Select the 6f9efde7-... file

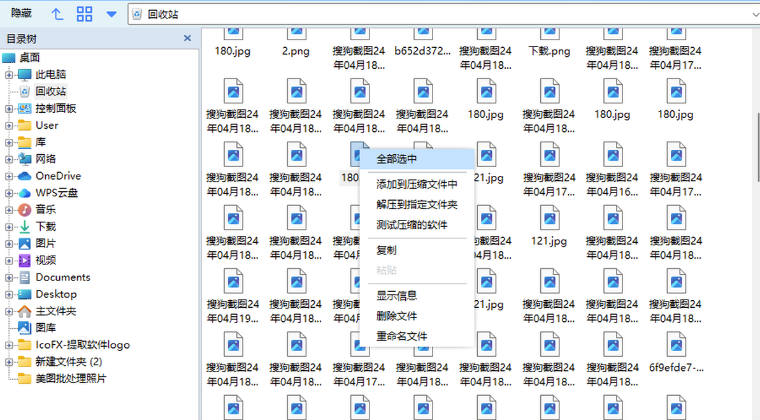[676, 352]
